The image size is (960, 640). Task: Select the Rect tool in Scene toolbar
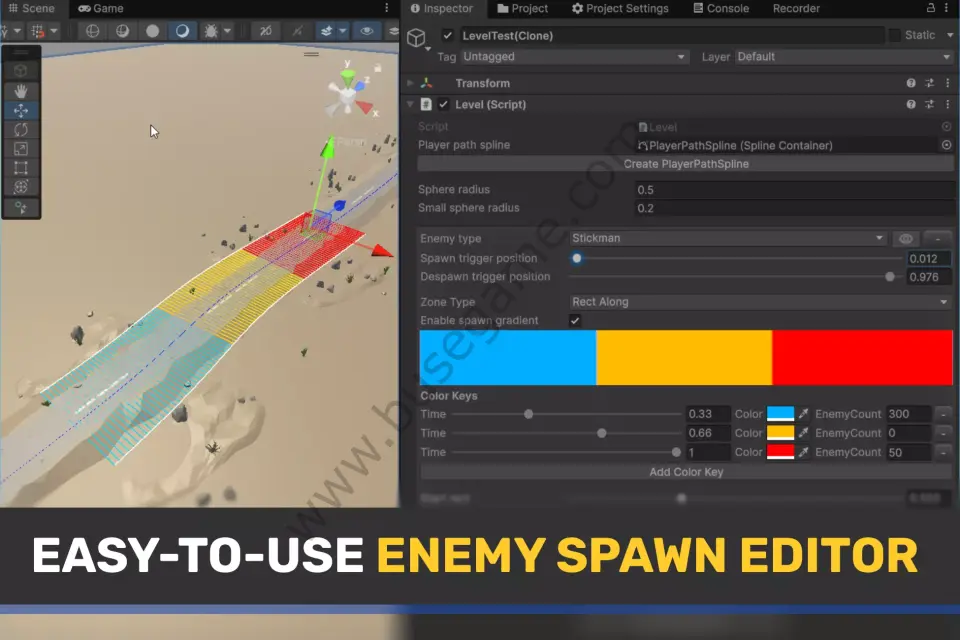[x=21, y=167]
